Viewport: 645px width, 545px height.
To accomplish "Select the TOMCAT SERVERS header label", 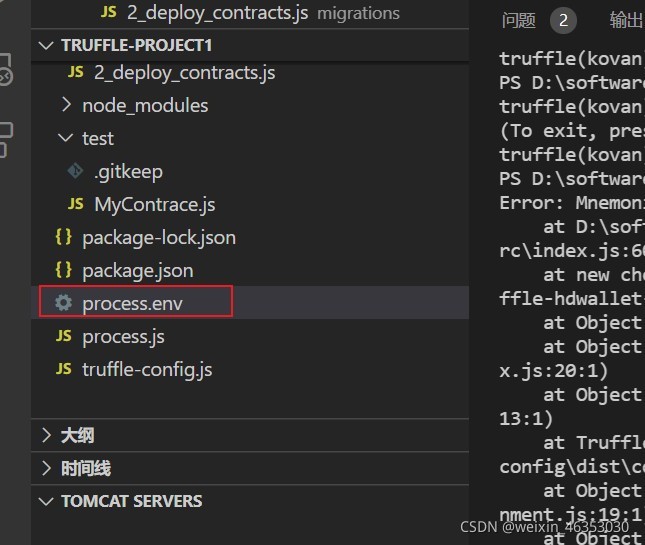I will point(132,501).
